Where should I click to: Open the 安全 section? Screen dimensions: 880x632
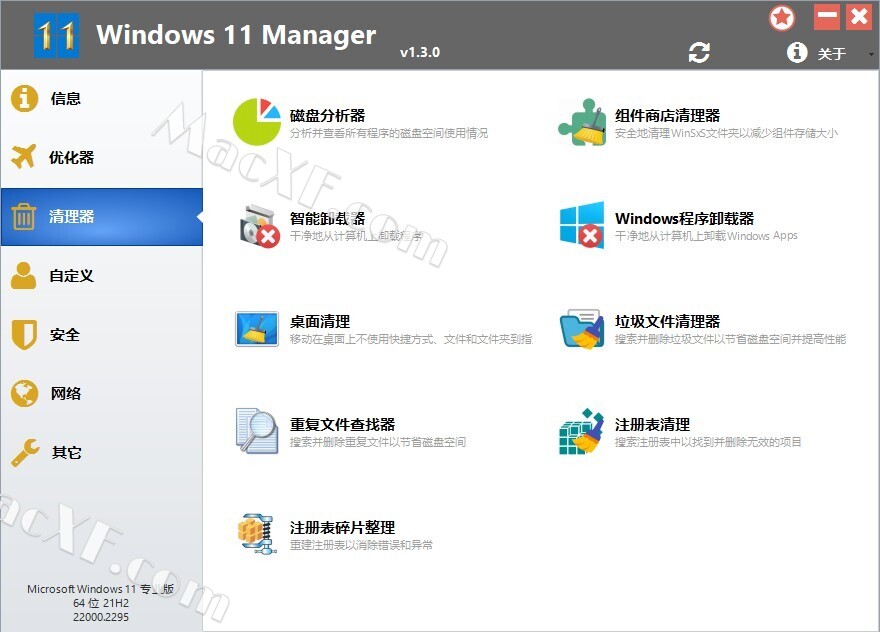[102, 335]
